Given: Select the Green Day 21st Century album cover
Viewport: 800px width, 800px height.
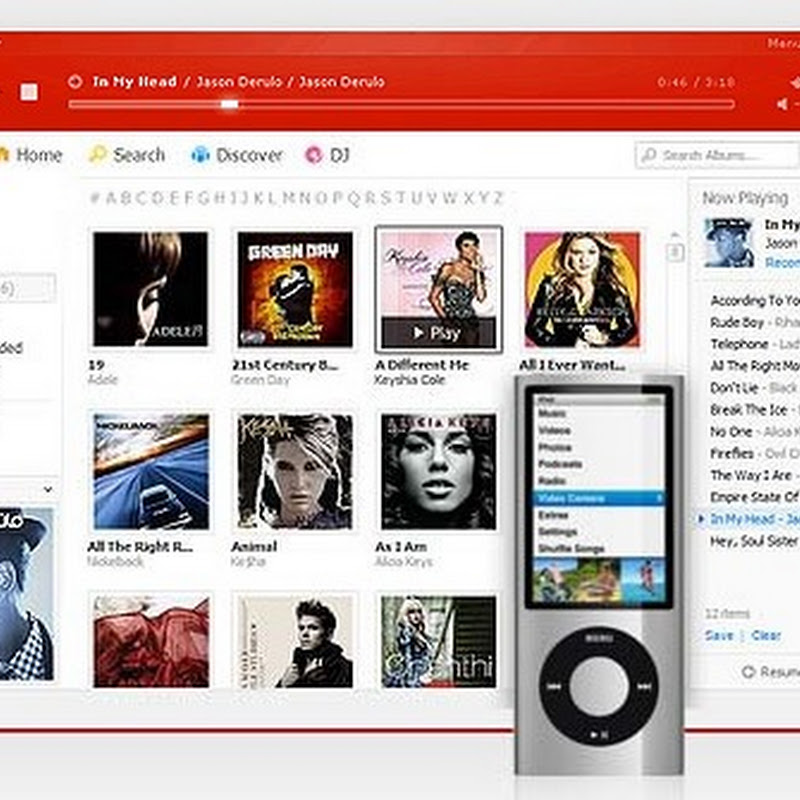Looking at the screenshot, I should 295,289.
